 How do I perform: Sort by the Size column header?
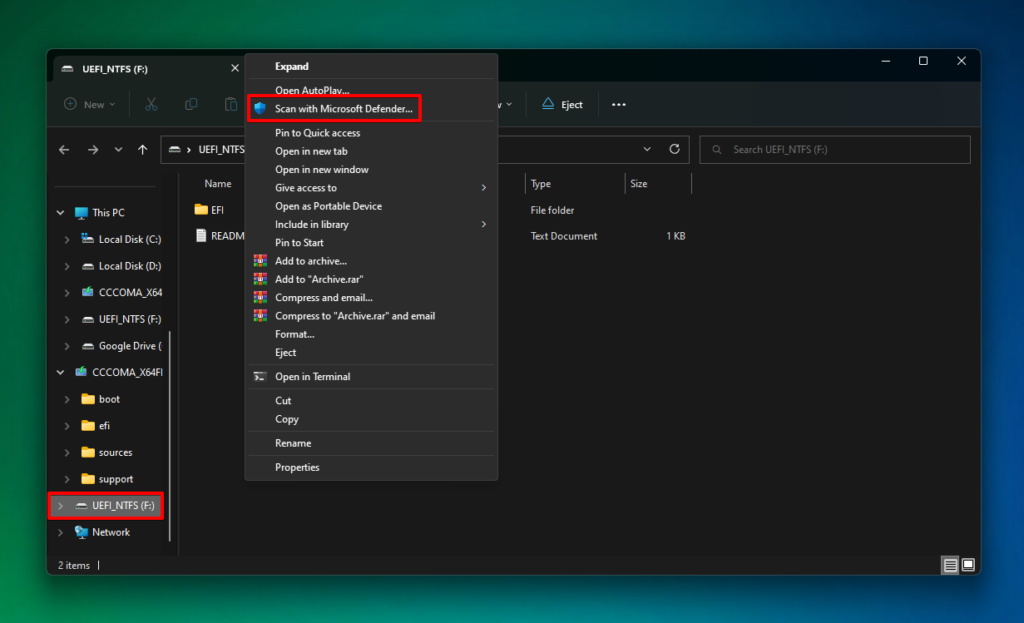click(x=639, y=184)
